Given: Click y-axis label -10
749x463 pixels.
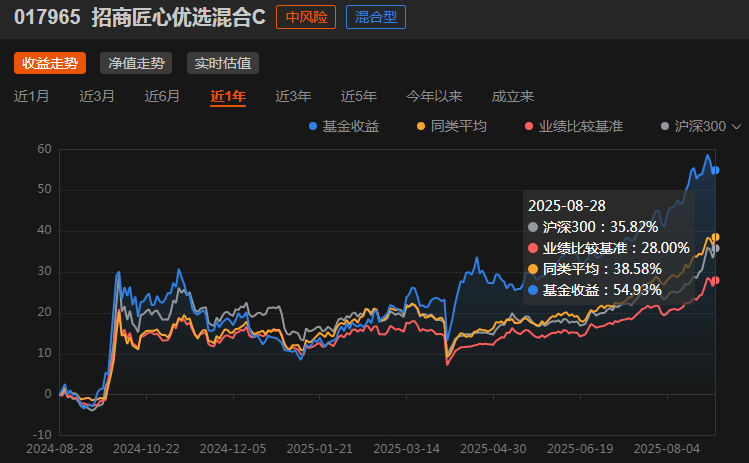Looking at the screenshot, I should point(42,435).
